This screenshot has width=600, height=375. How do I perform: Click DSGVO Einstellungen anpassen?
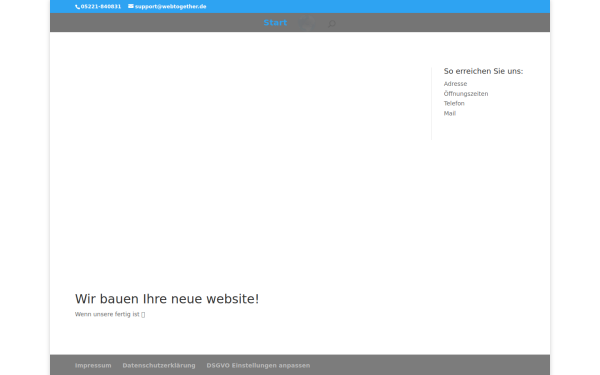click(x=258, y=365)
